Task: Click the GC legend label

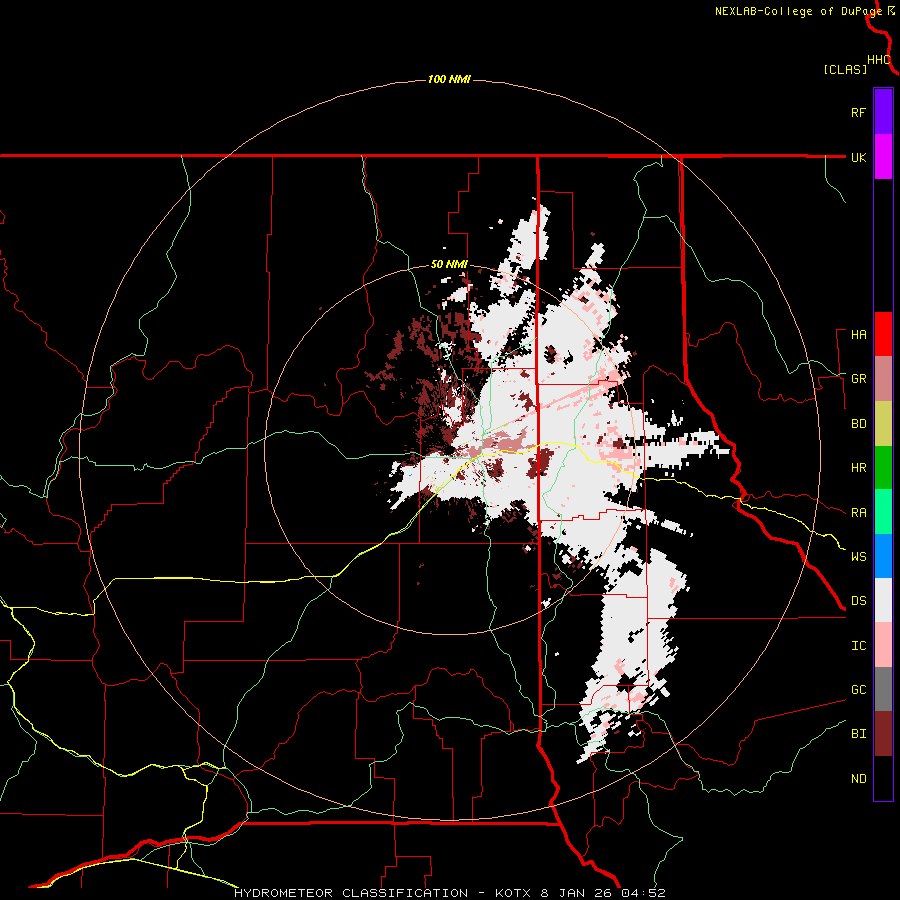Action: pyautogui.click(x=858, y=690)
